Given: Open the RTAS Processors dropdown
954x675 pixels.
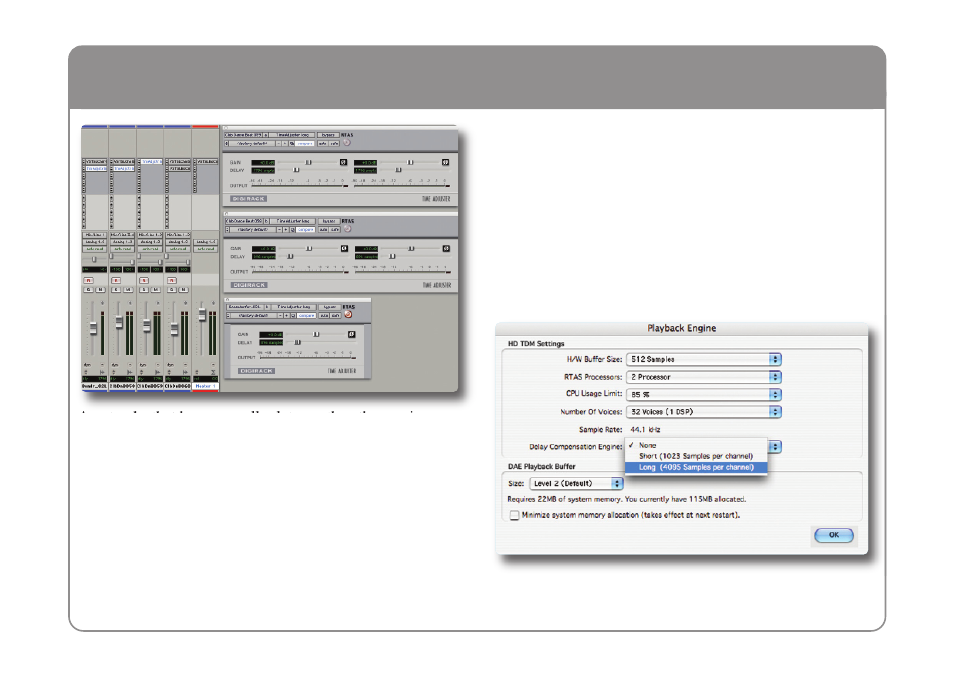Looking at the screenshot, I should (x=703, y=377).
